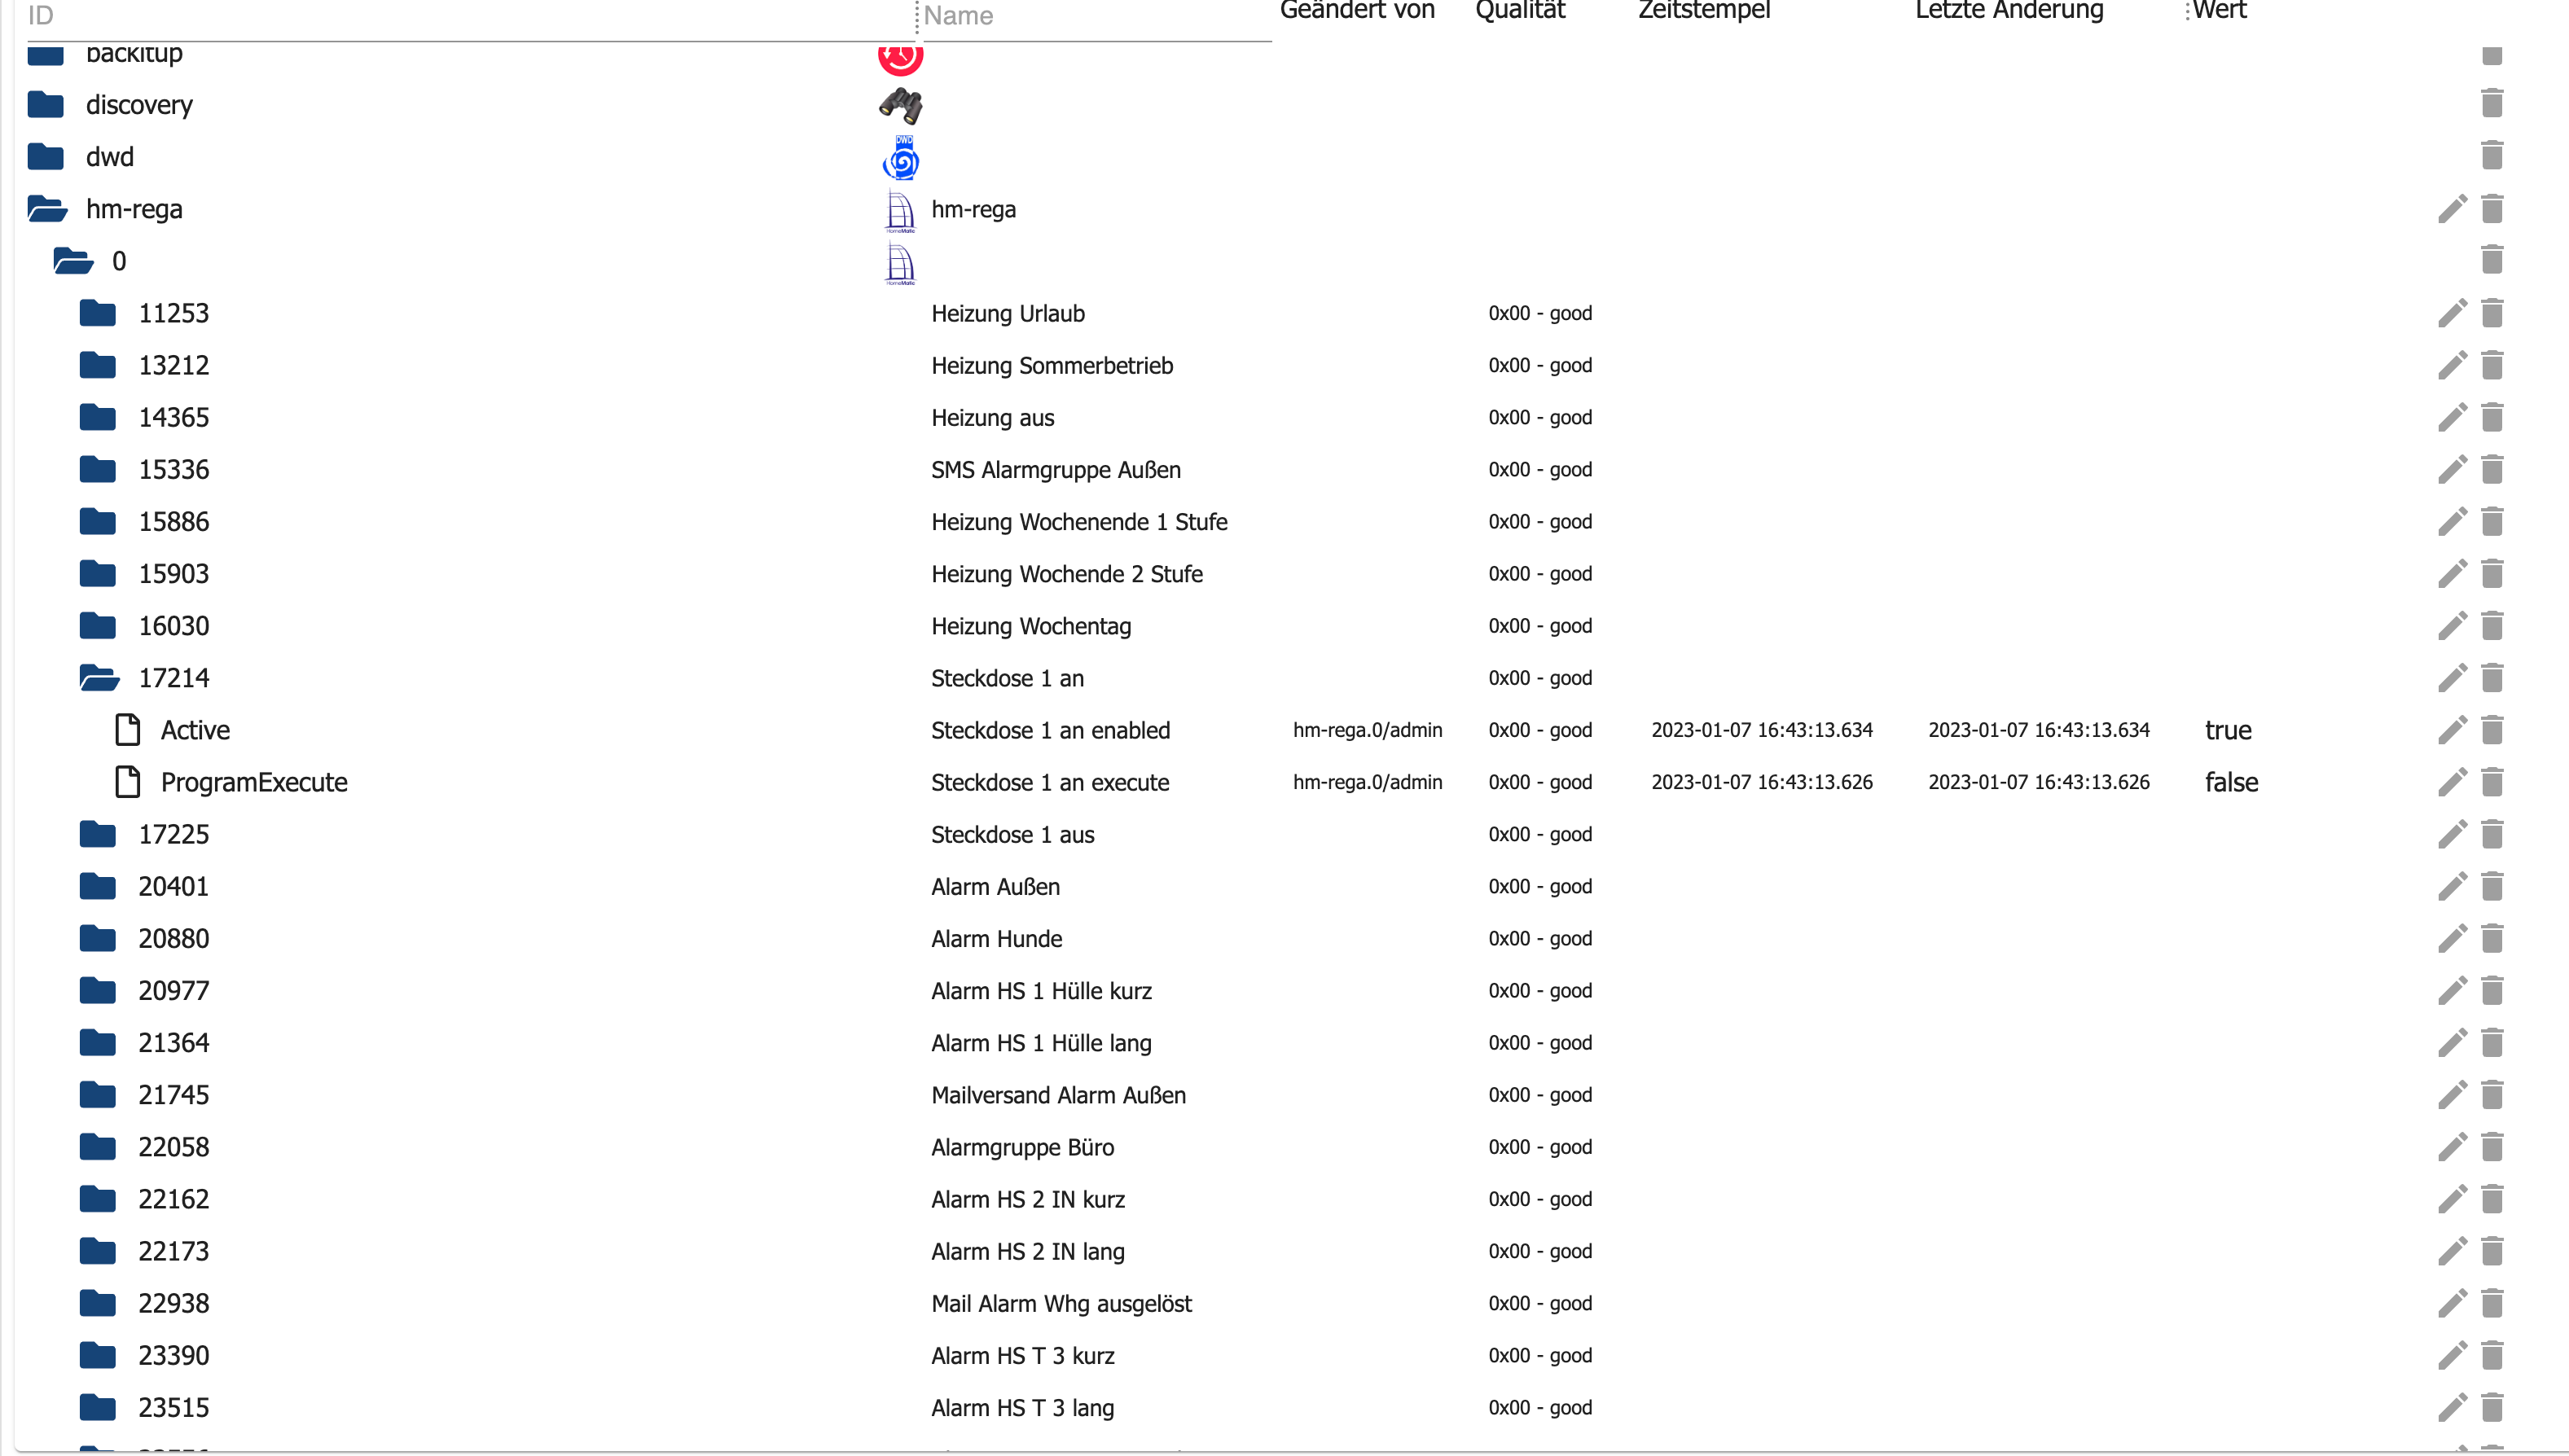Expand folder 17225
2569x1456 pixels.
98,834
